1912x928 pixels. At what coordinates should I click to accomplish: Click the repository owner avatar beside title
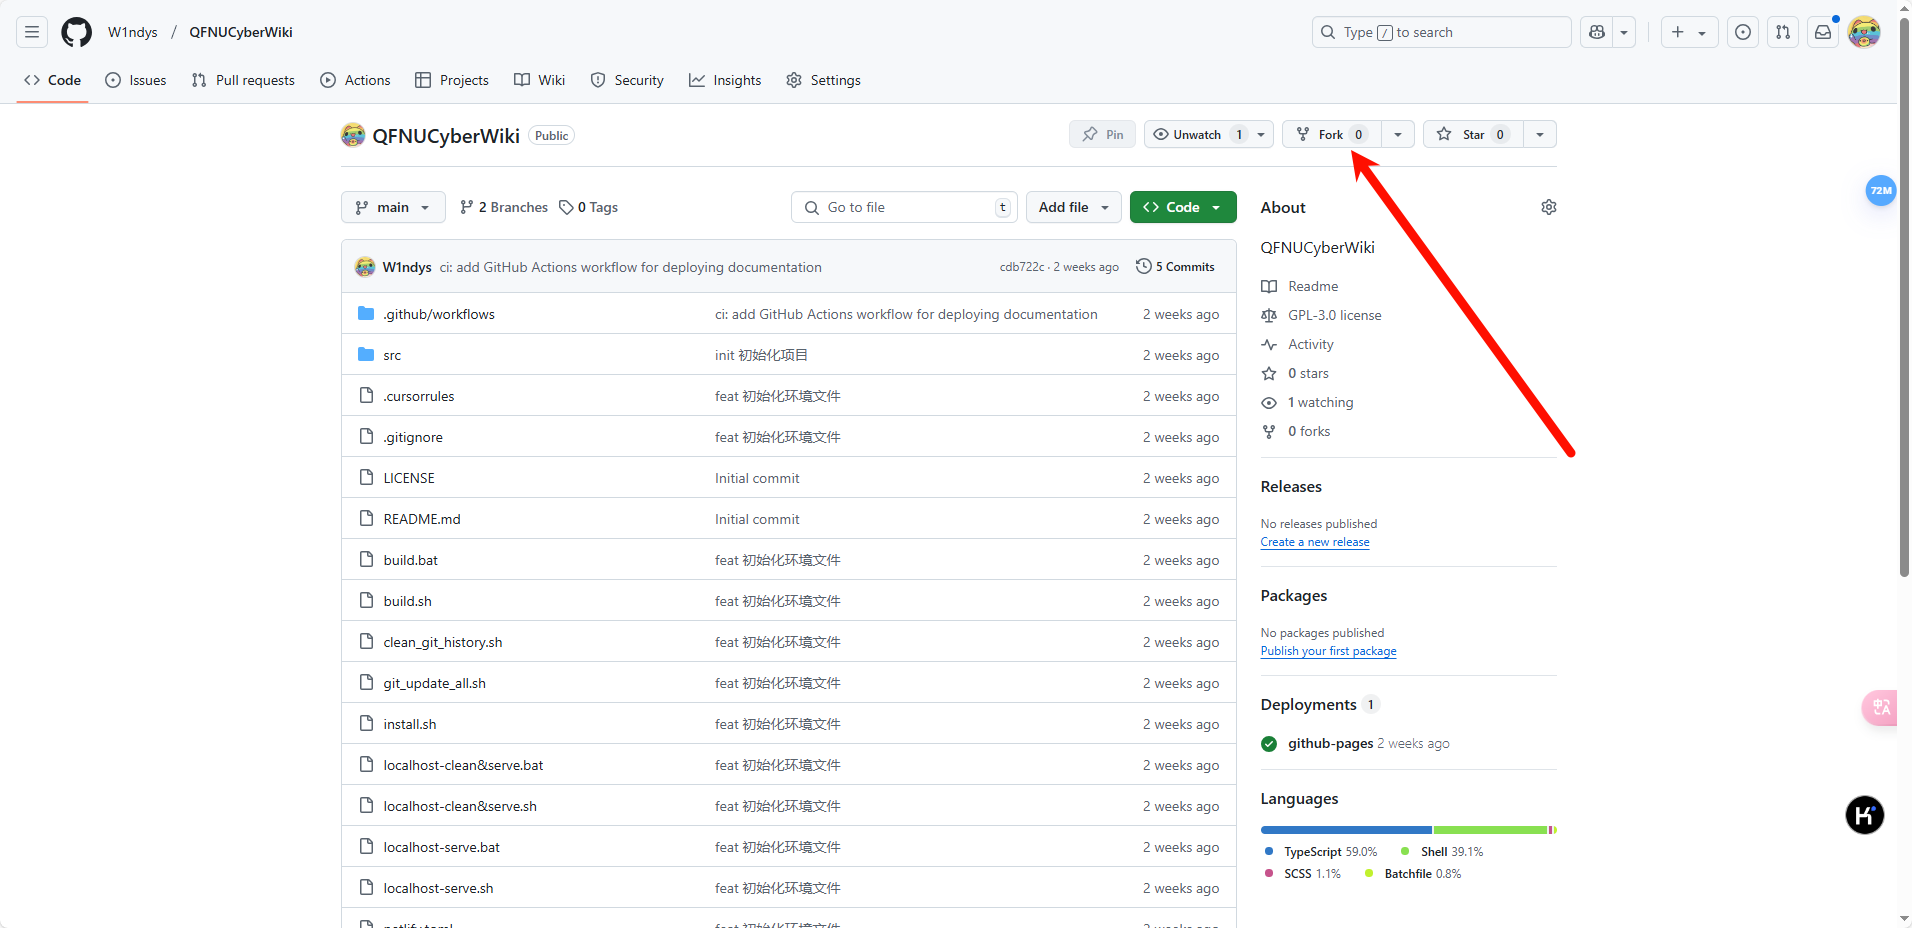353,135
